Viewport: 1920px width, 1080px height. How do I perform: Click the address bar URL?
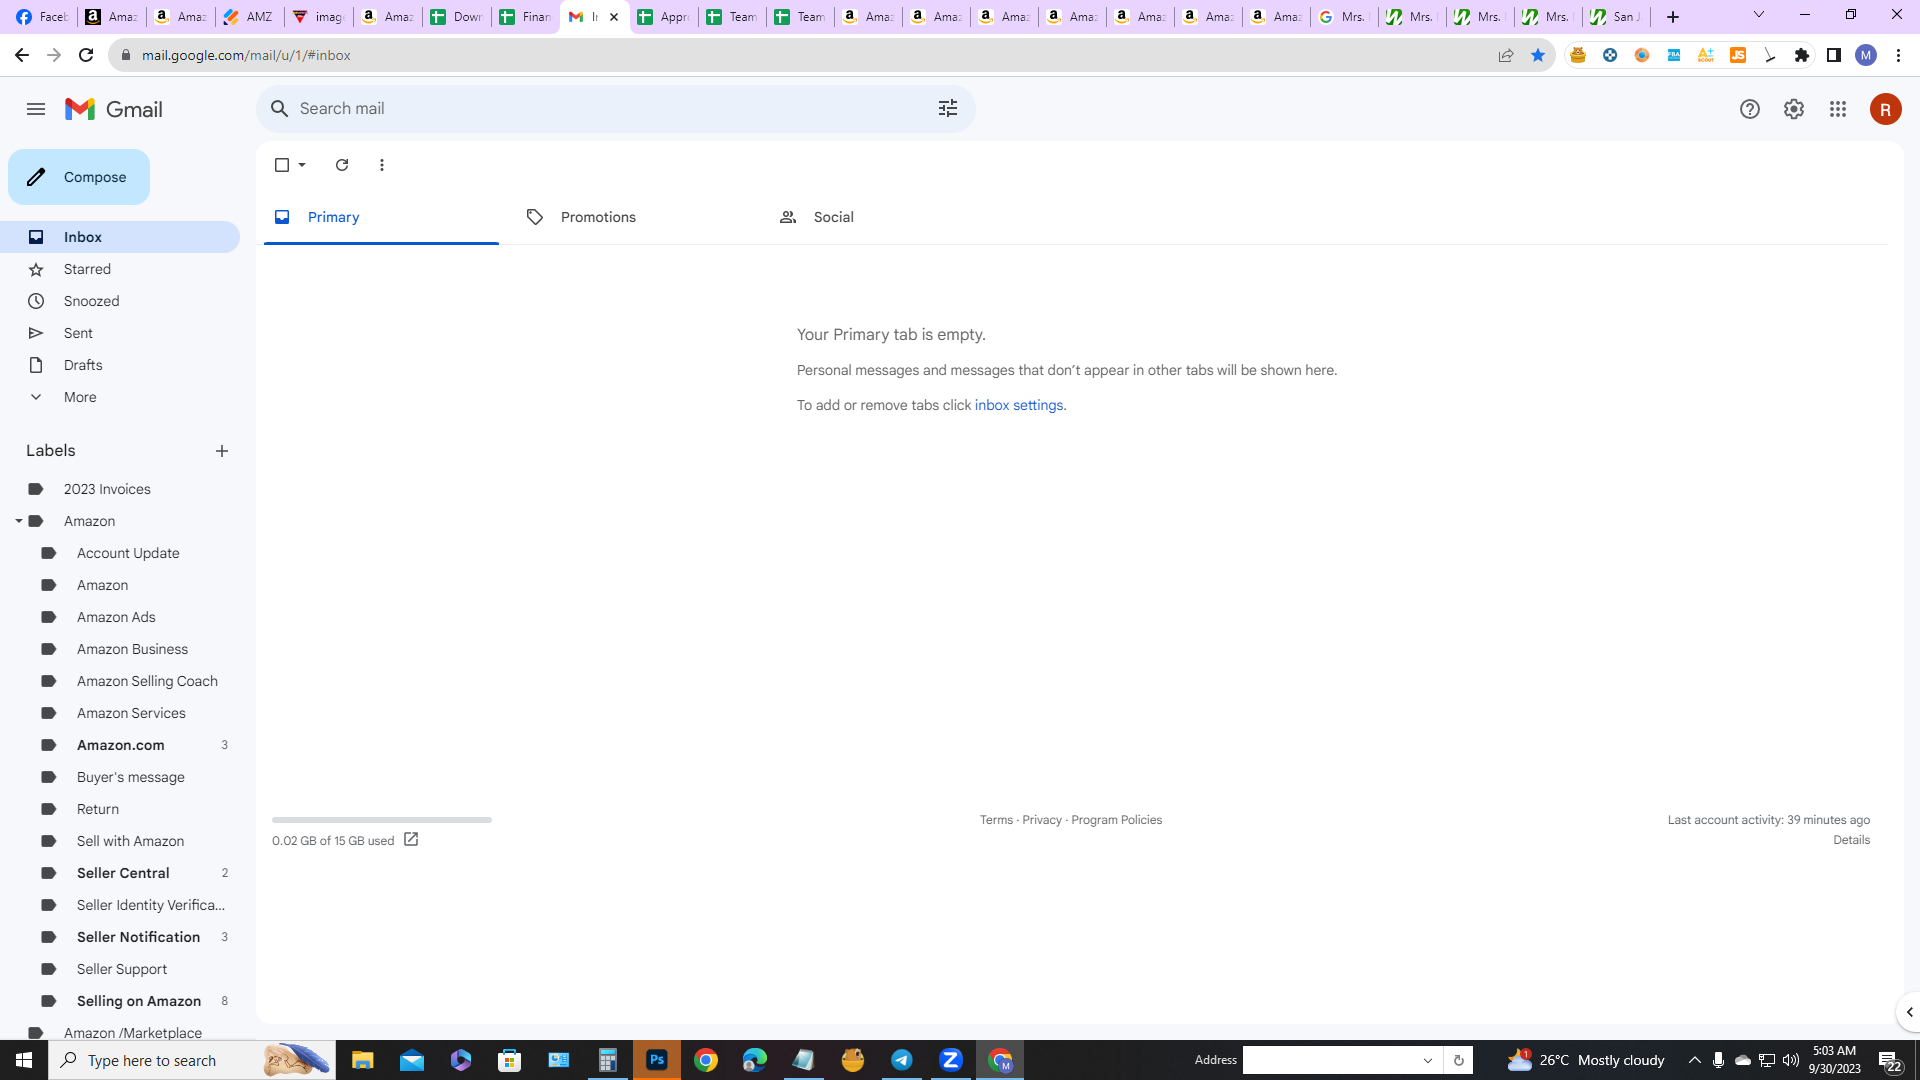click(x=246, y=55)
